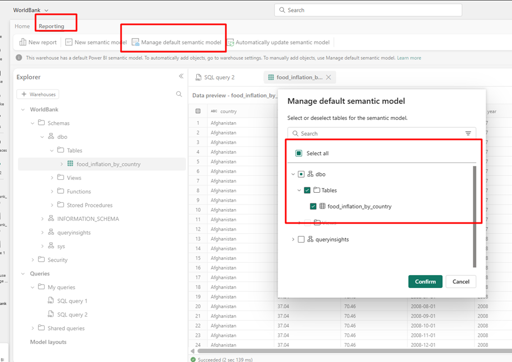Uncheck the Tables checkbox in dialog
Viewport: 512px width, 362px height.
pyautogui.click(x=307, y=190)
